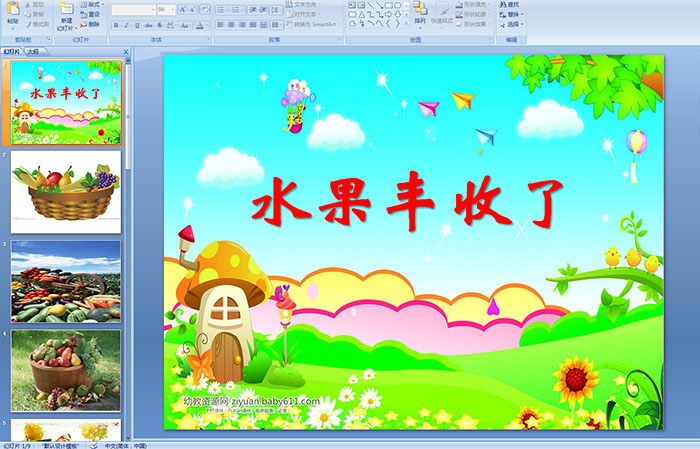Click the Clear Formatting eraser icon
The width and height of the screenshot is (700, 449).
point(205,9)
